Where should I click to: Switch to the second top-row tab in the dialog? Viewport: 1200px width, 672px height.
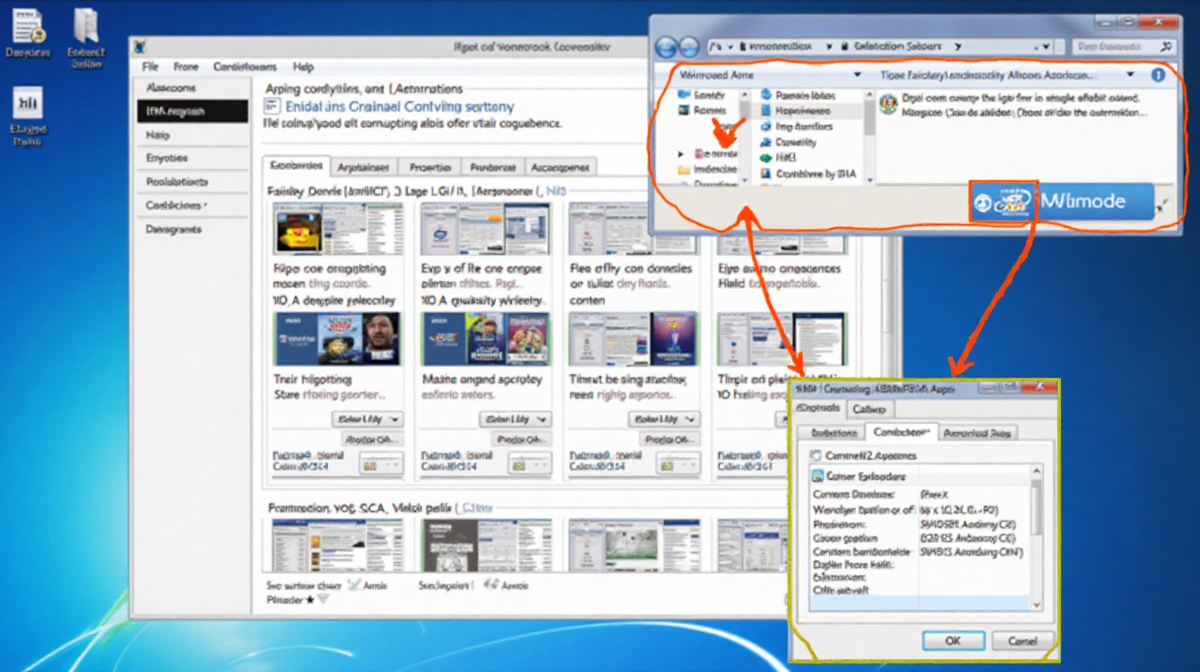pos(868,409)
